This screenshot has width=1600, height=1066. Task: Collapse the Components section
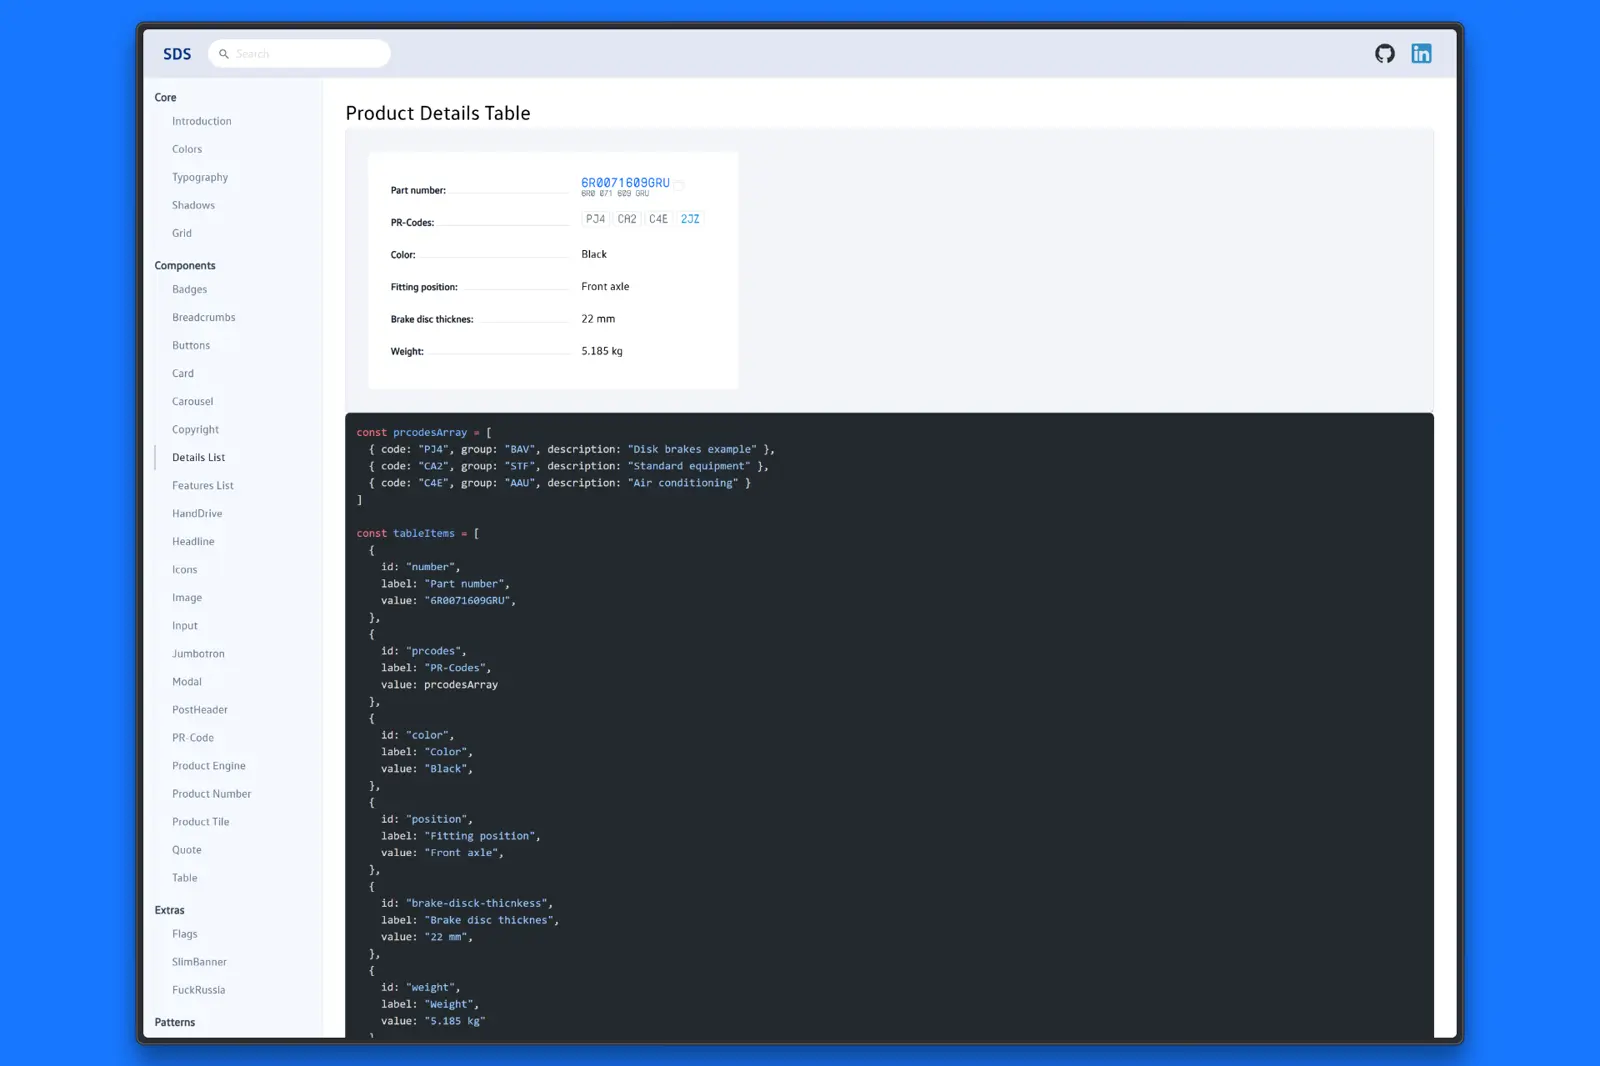[185, 265]
